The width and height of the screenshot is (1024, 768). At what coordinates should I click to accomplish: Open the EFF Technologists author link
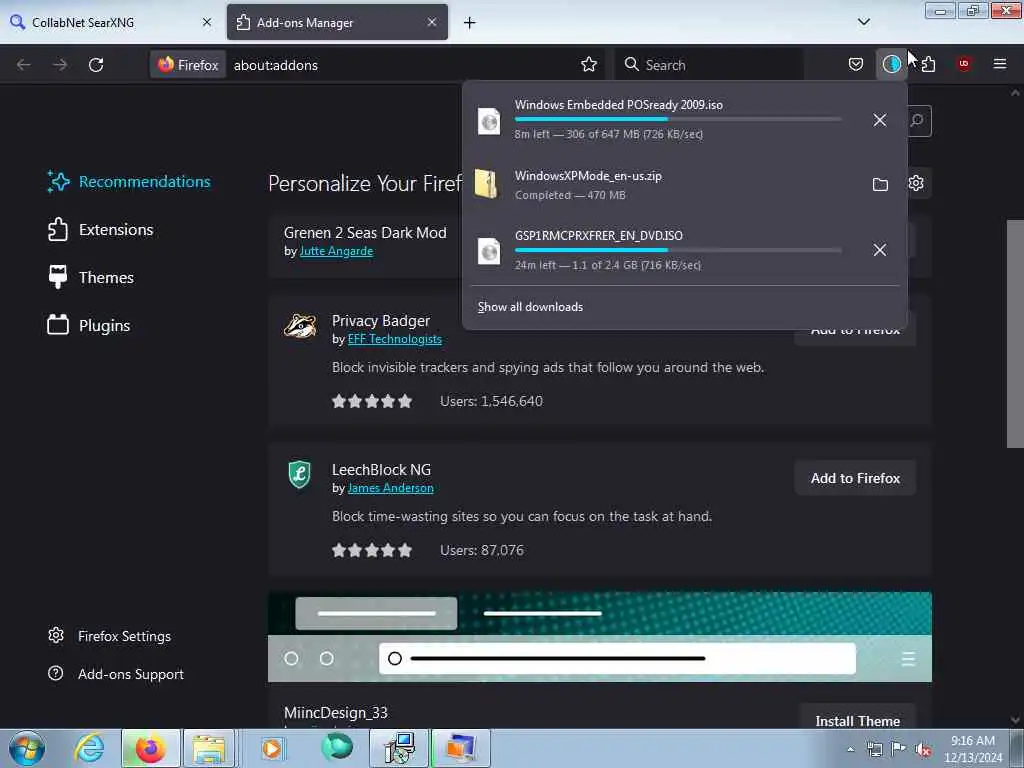[394, 340]
